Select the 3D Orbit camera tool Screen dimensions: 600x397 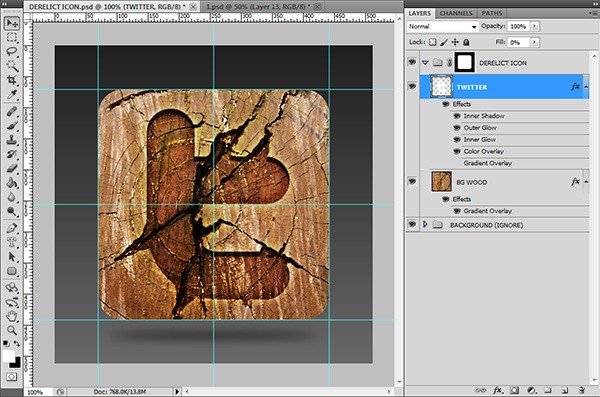tap(12, 302)
